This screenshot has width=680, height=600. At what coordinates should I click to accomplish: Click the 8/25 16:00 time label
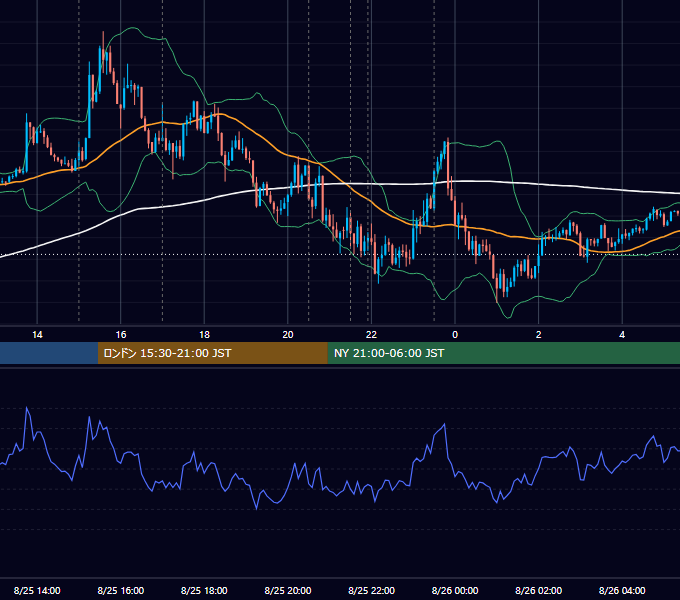point(121,590)
